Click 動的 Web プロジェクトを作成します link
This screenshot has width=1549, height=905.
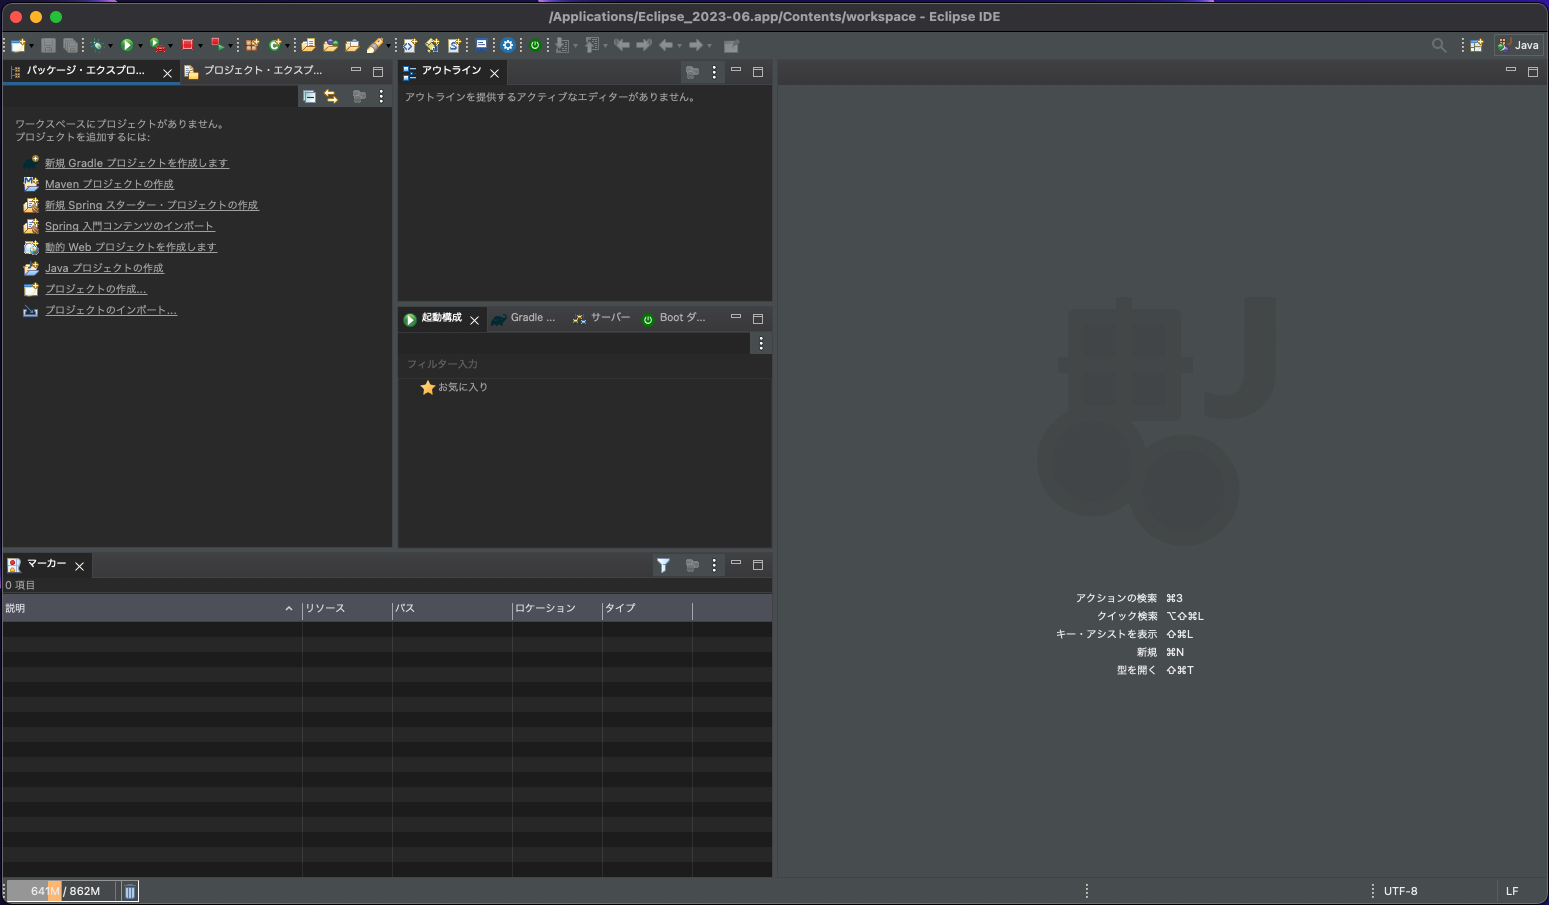130,247
